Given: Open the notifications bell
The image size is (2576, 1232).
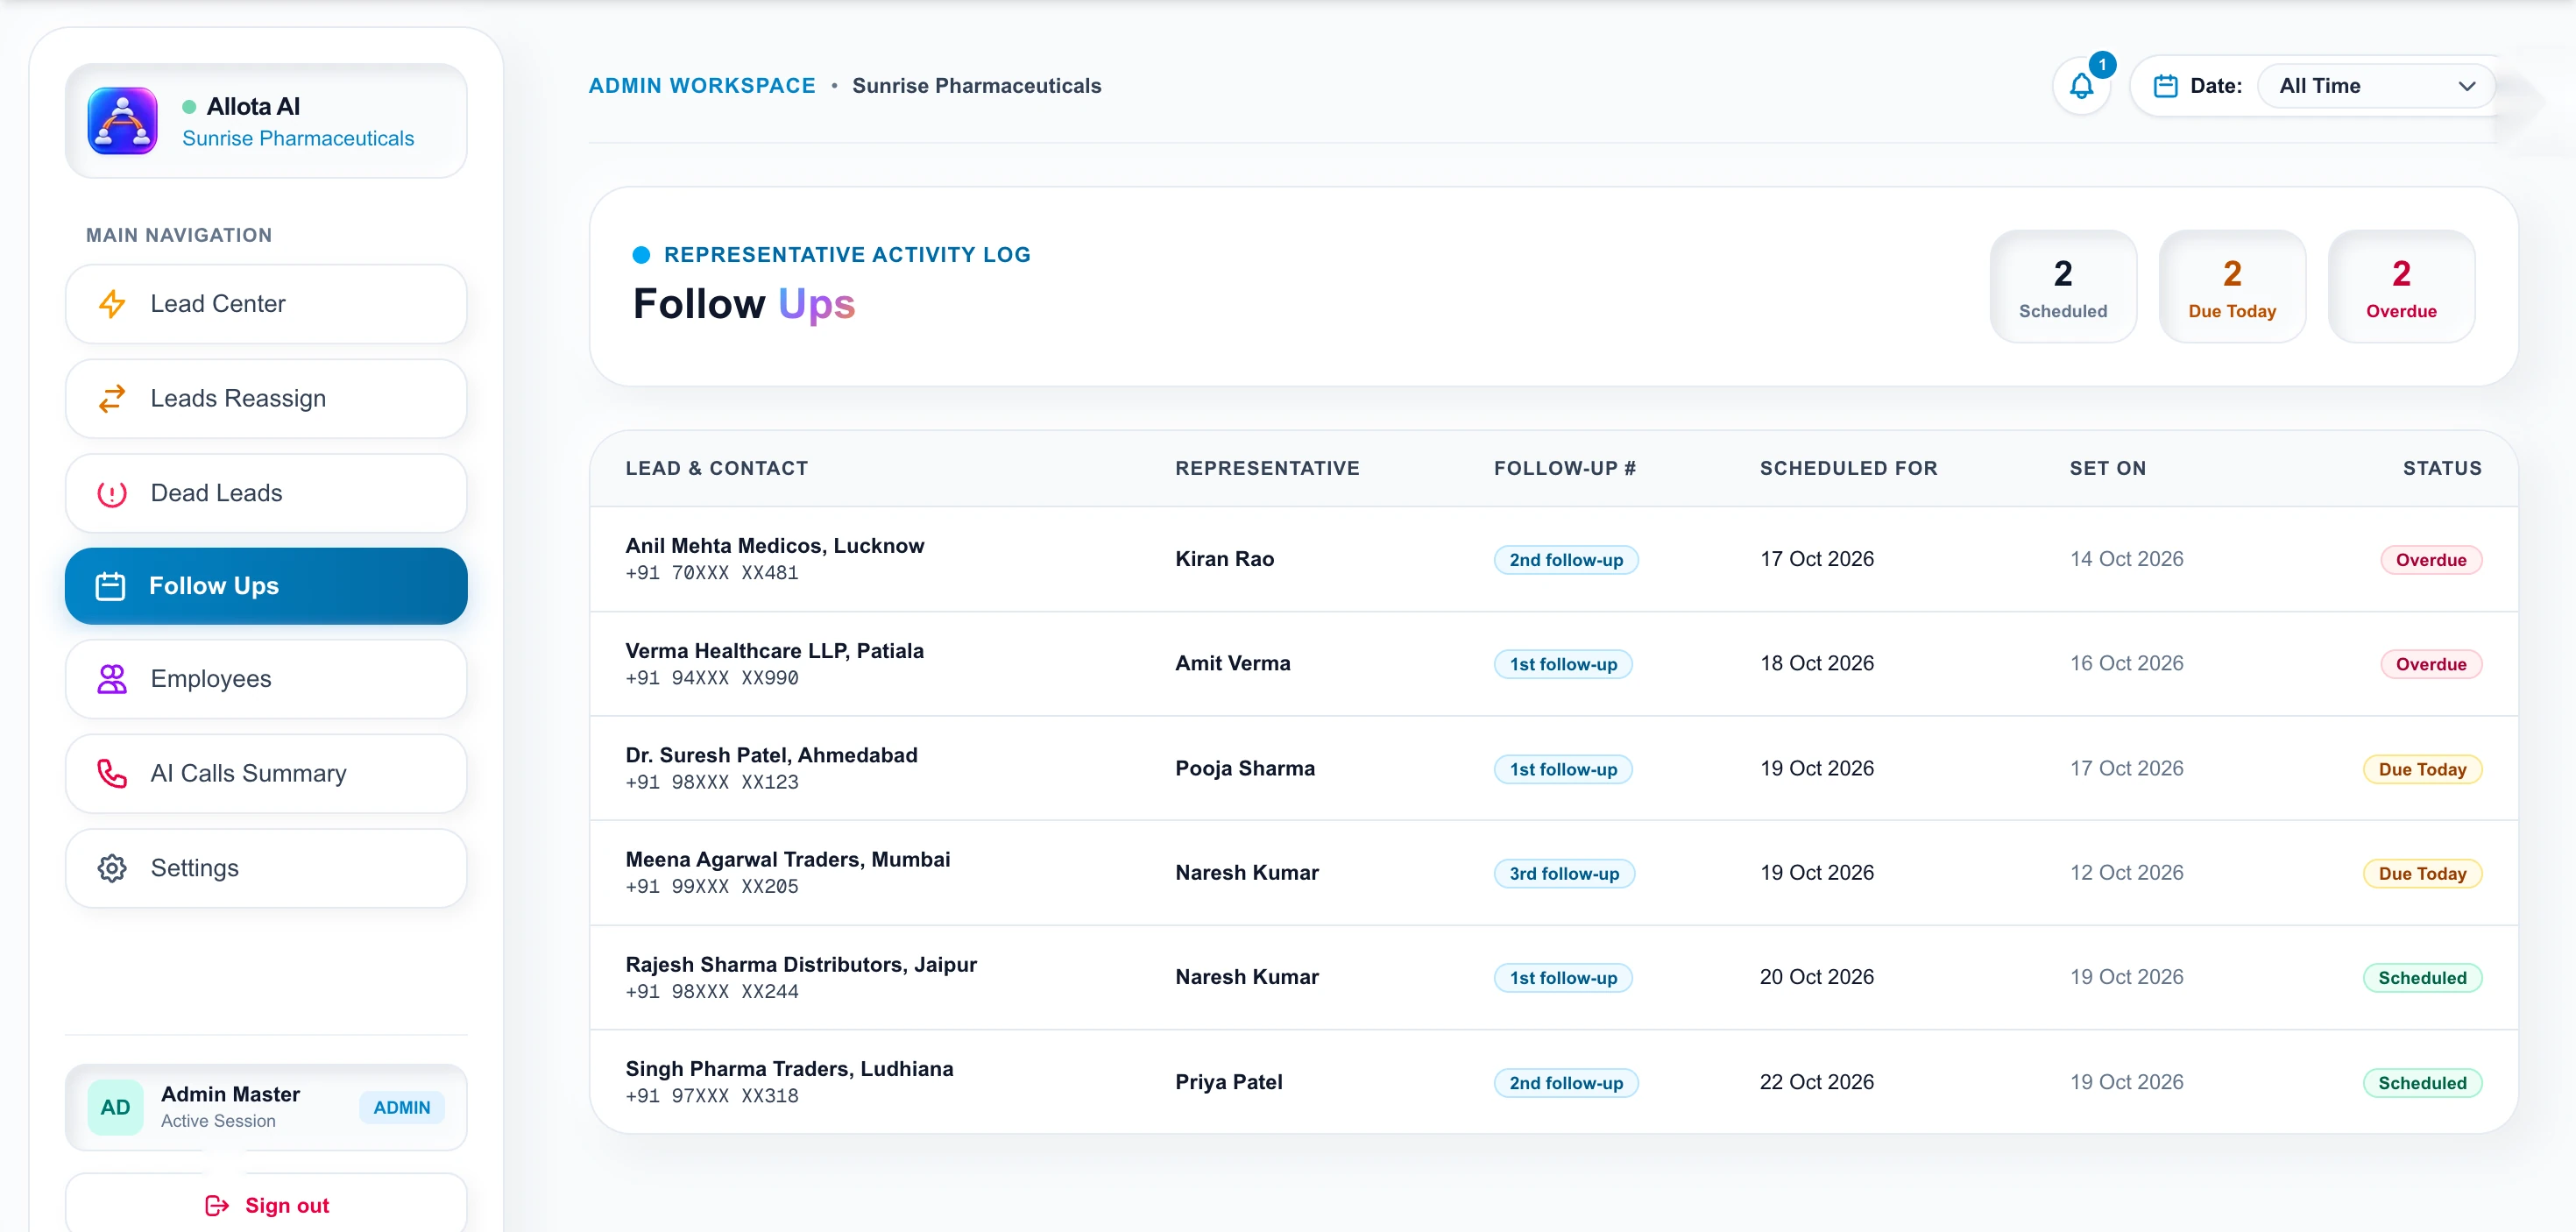Looking at the screenshot, I should tap(2082, 86).
